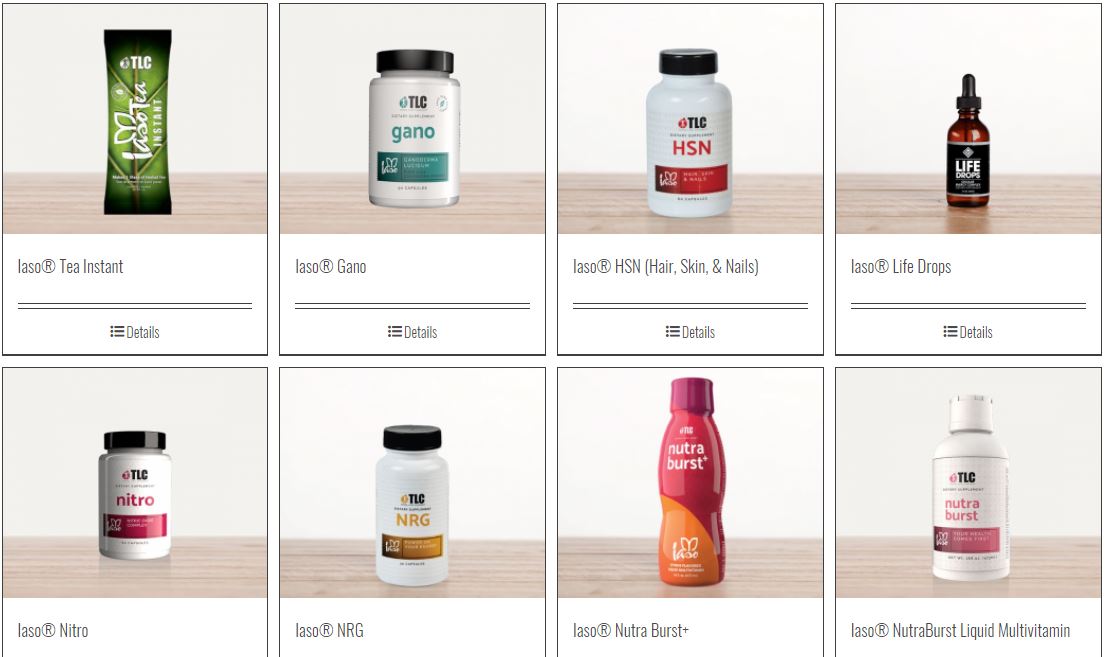The width and height of the screenshot is (1106, 657).
Task: Open Iaso® NutraBurst Liquid Multivitamin title link
Action: (x=960, y=630)
